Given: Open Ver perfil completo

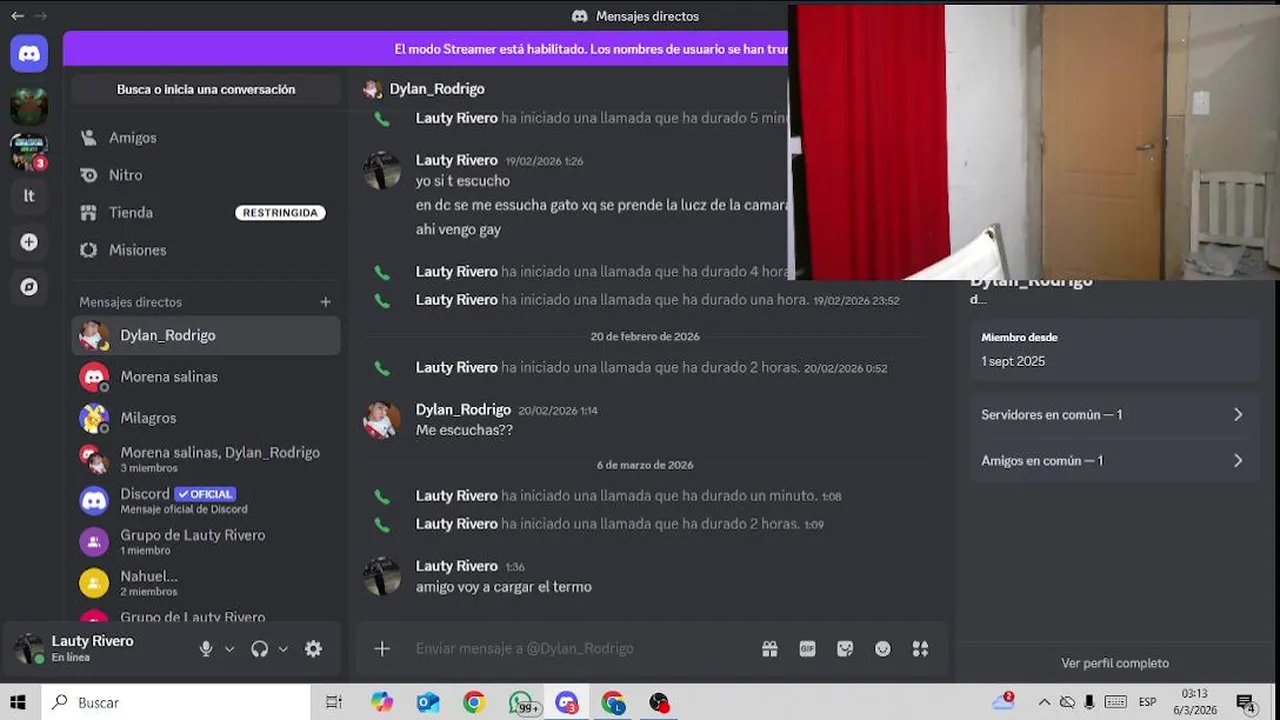Looking at the screenshot, I should pos(1115,663).
